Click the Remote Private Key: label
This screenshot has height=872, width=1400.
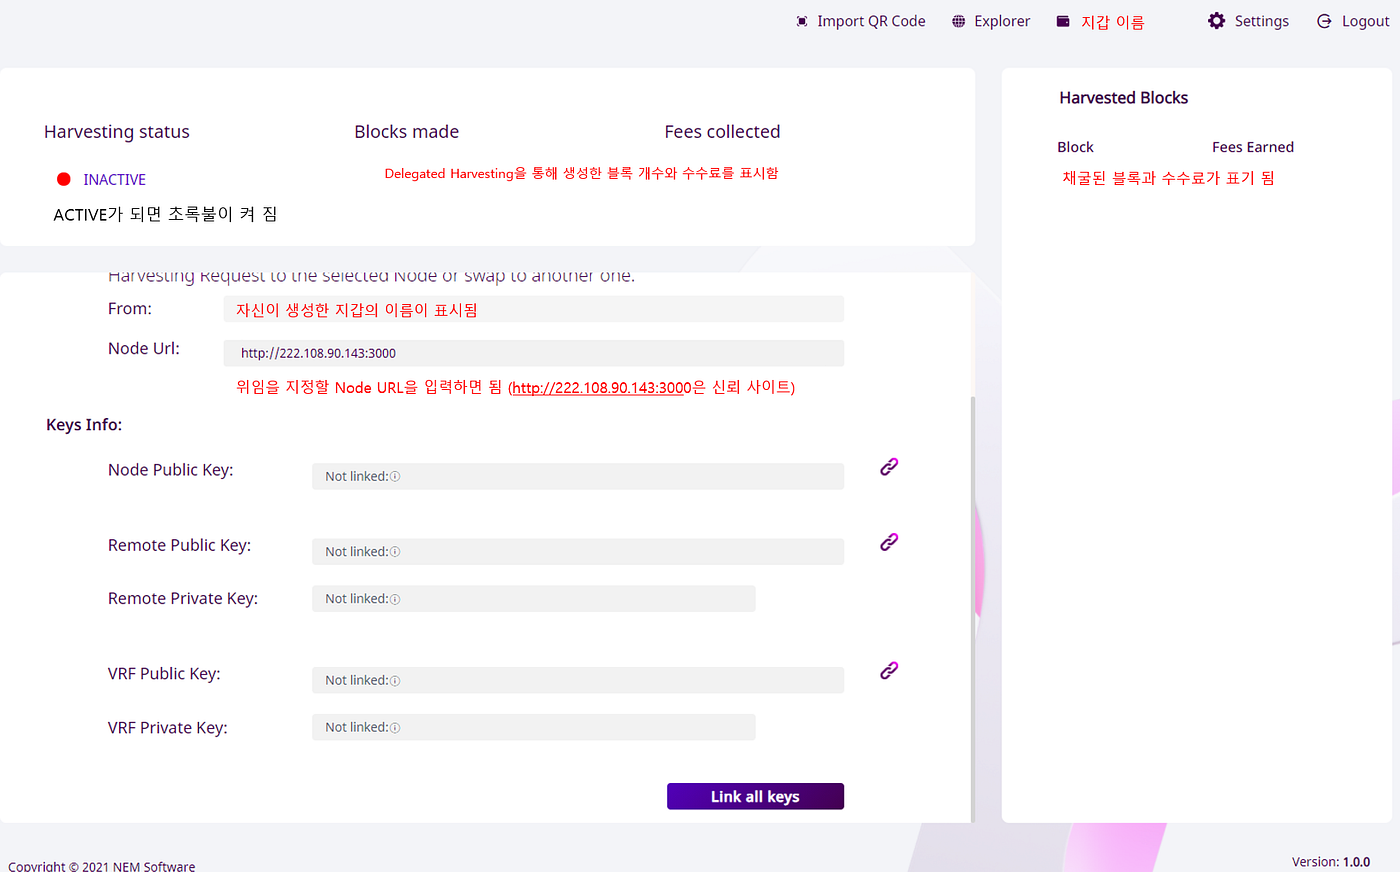(183, 599)
